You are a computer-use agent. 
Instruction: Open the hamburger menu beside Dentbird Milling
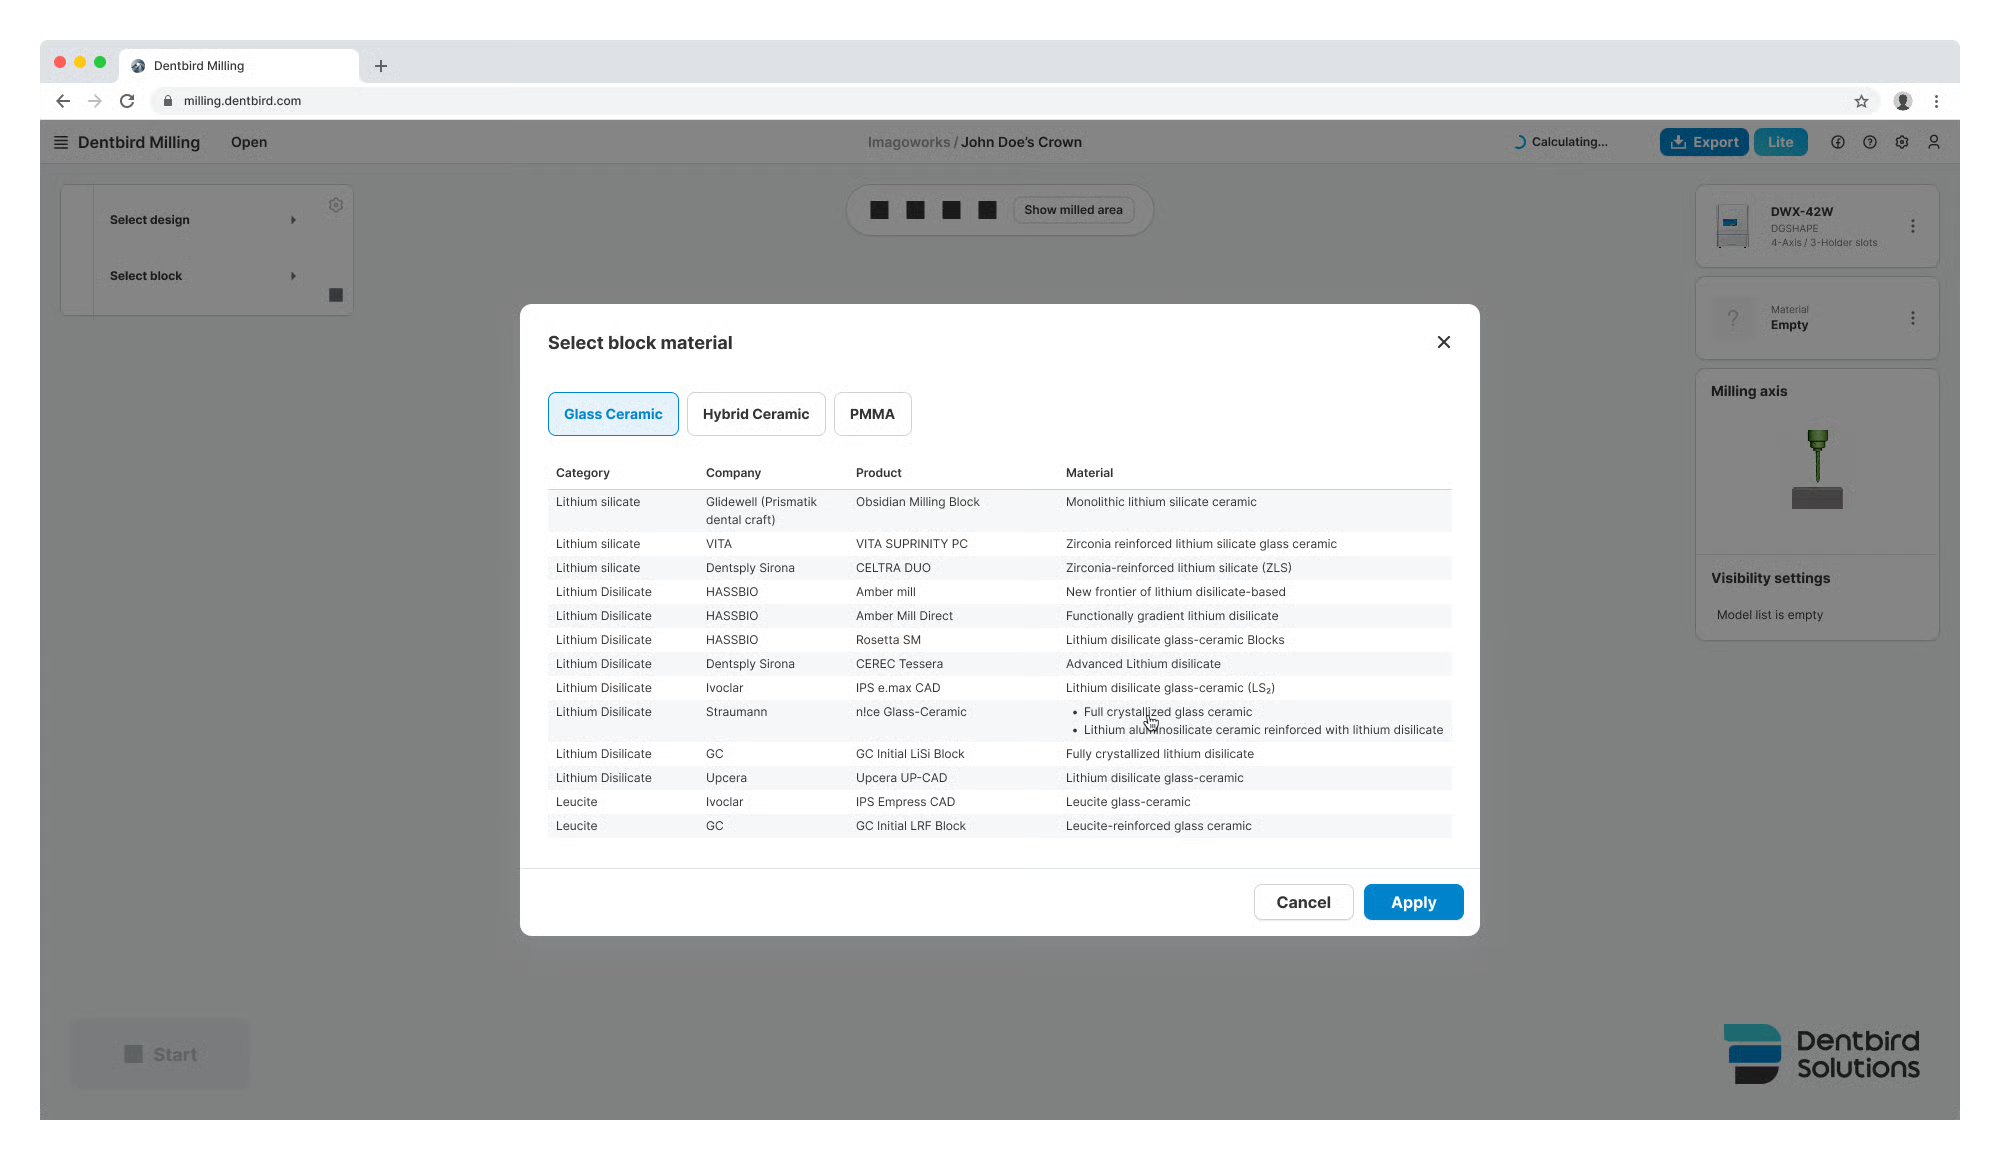click(61, 142)
